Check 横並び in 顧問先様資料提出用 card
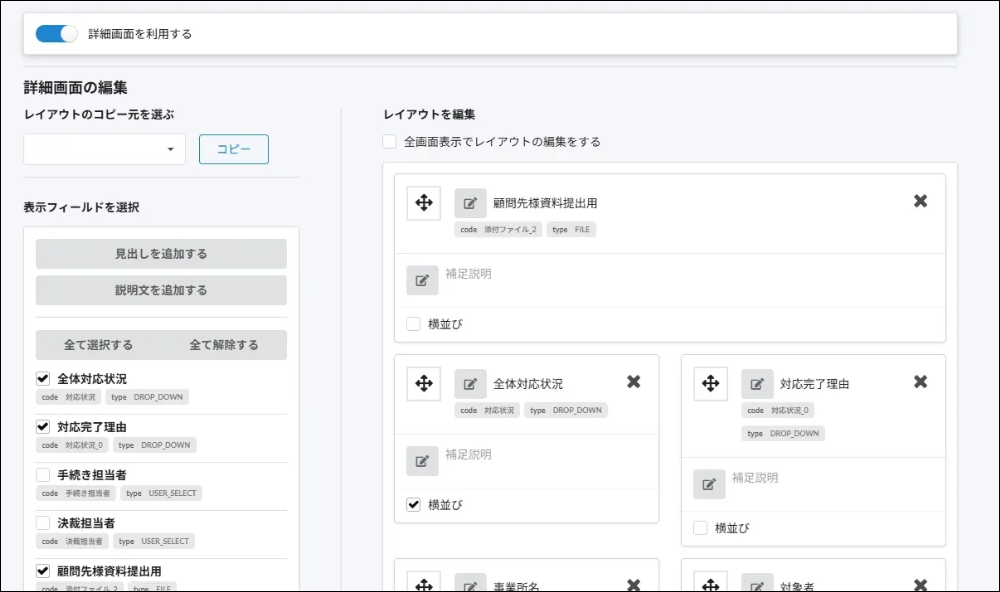This screenshot has height=592, width=1000. [x=413, y=324]
